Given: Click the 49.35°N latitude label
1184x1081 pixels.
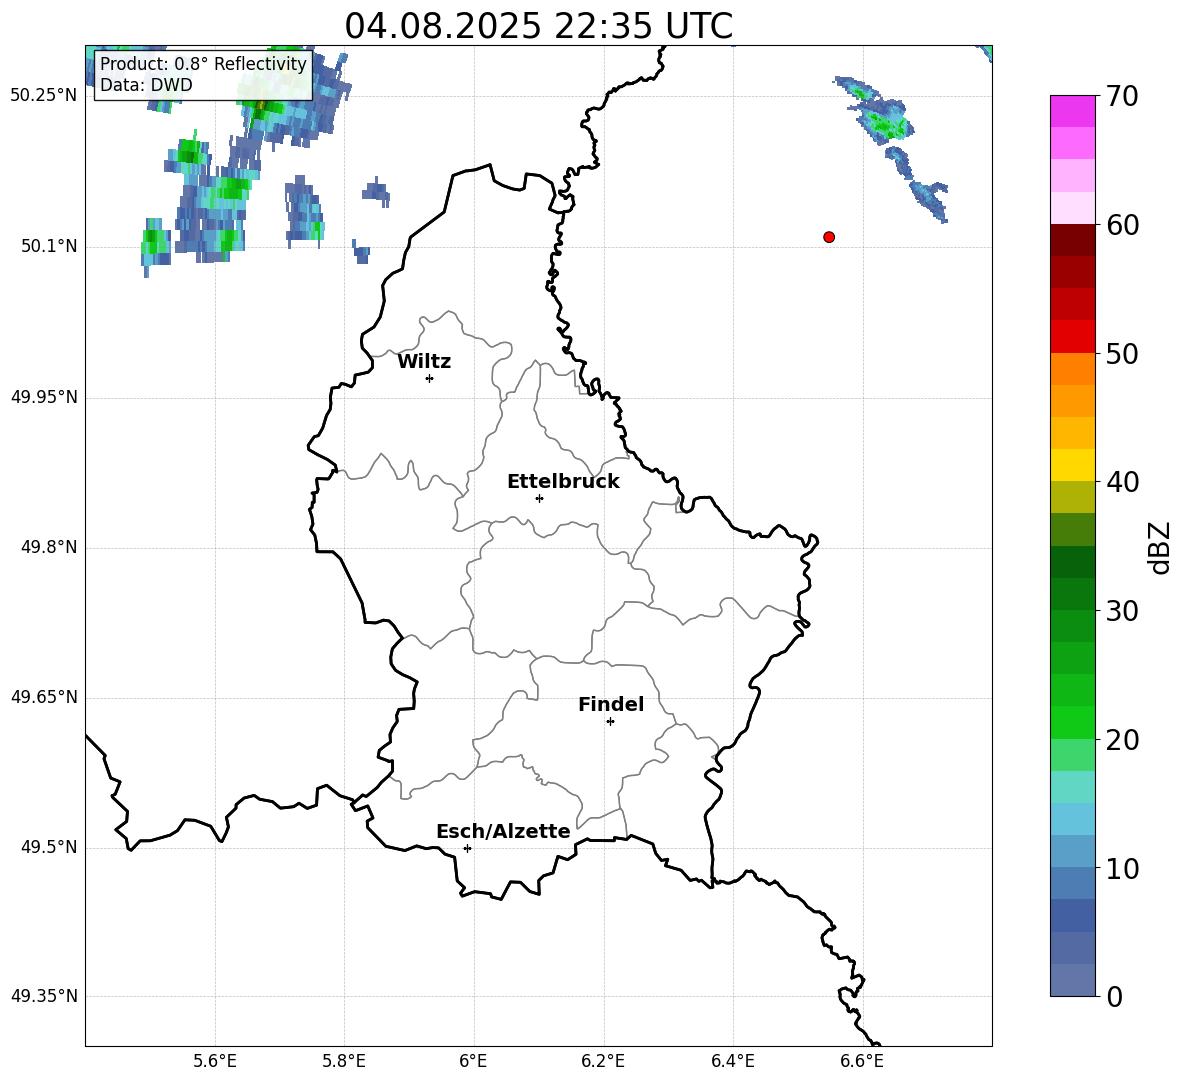Looking at the screenshot, I should click(x=44, y=996).
